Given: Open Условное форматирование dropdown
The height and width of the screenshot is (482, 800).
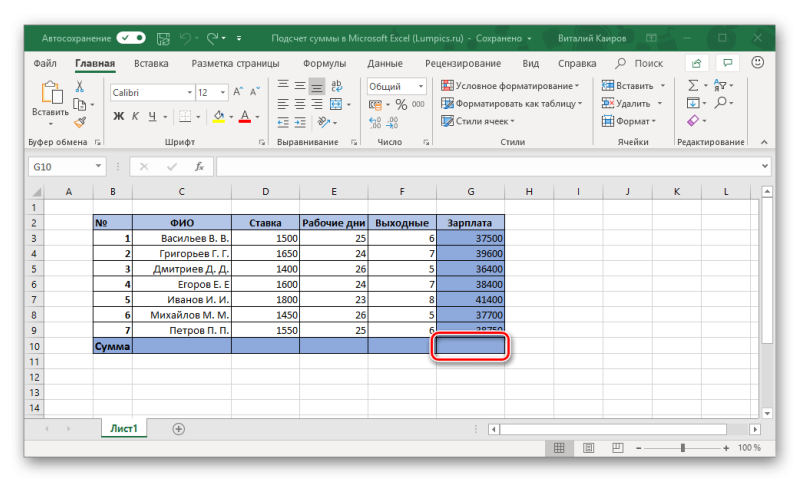Looking at the screenshot, I should (x=510, y=86).
